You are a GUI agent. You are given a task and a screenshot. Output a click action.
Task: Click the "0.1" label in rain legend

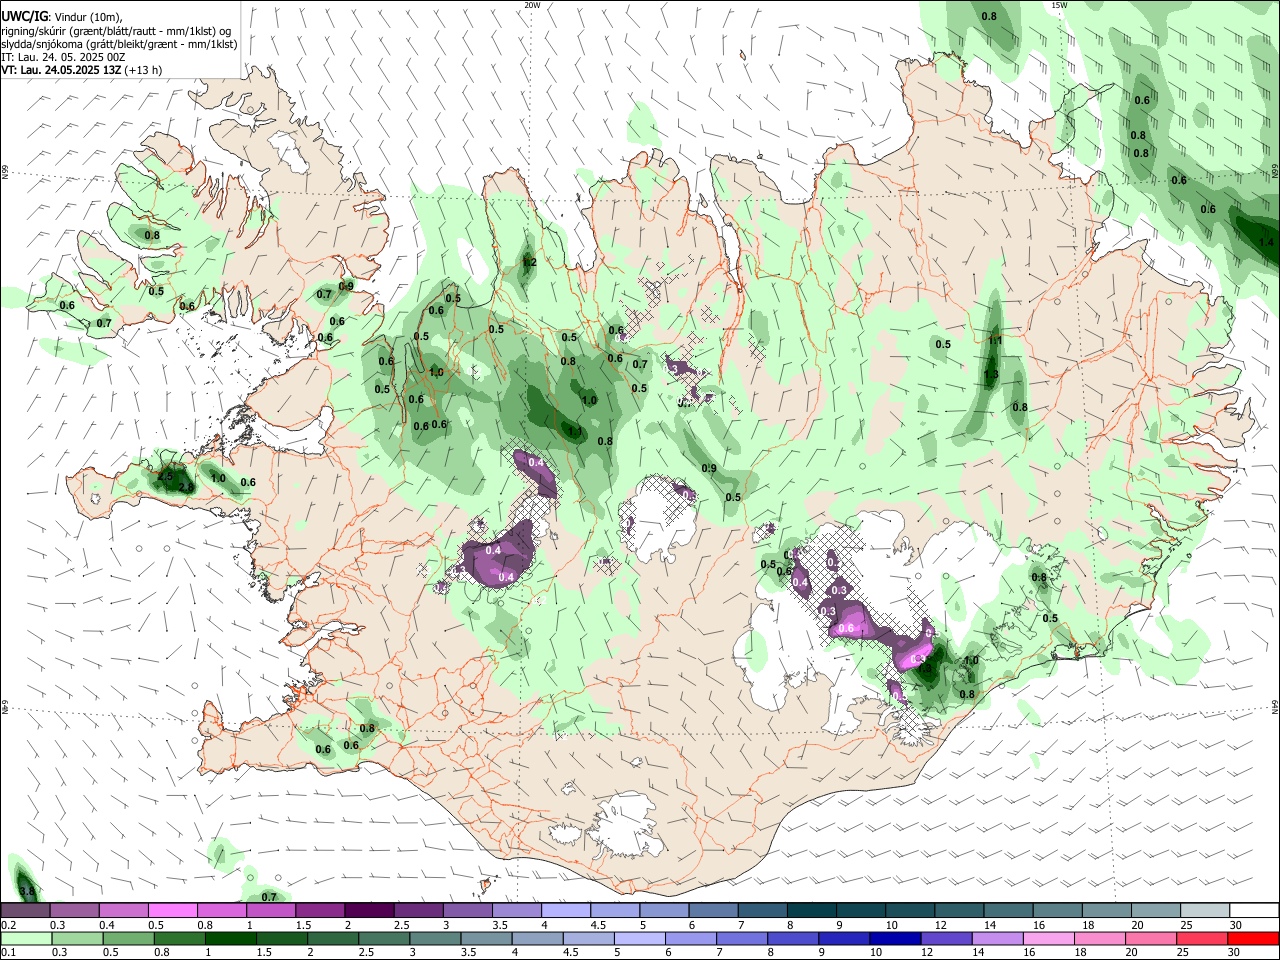pos(9,954)
